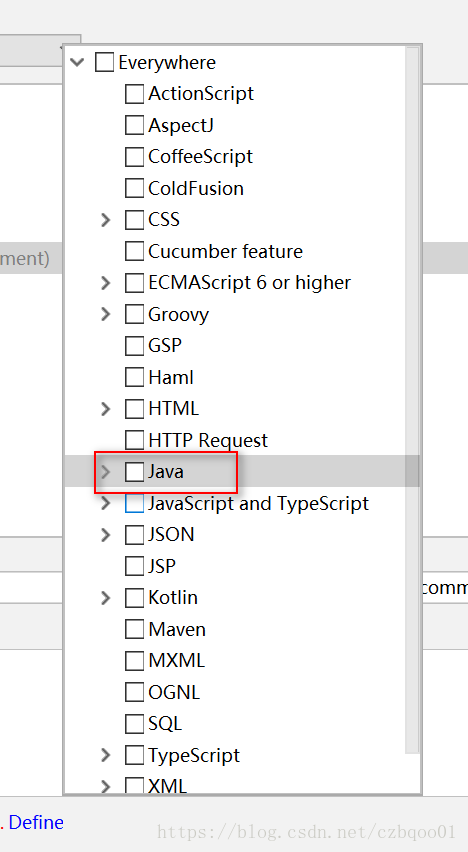Image resolution: width=468 pixels, height=852 pixels.
Task: Expand the HTML node arrow
Action: coord(106,409)
